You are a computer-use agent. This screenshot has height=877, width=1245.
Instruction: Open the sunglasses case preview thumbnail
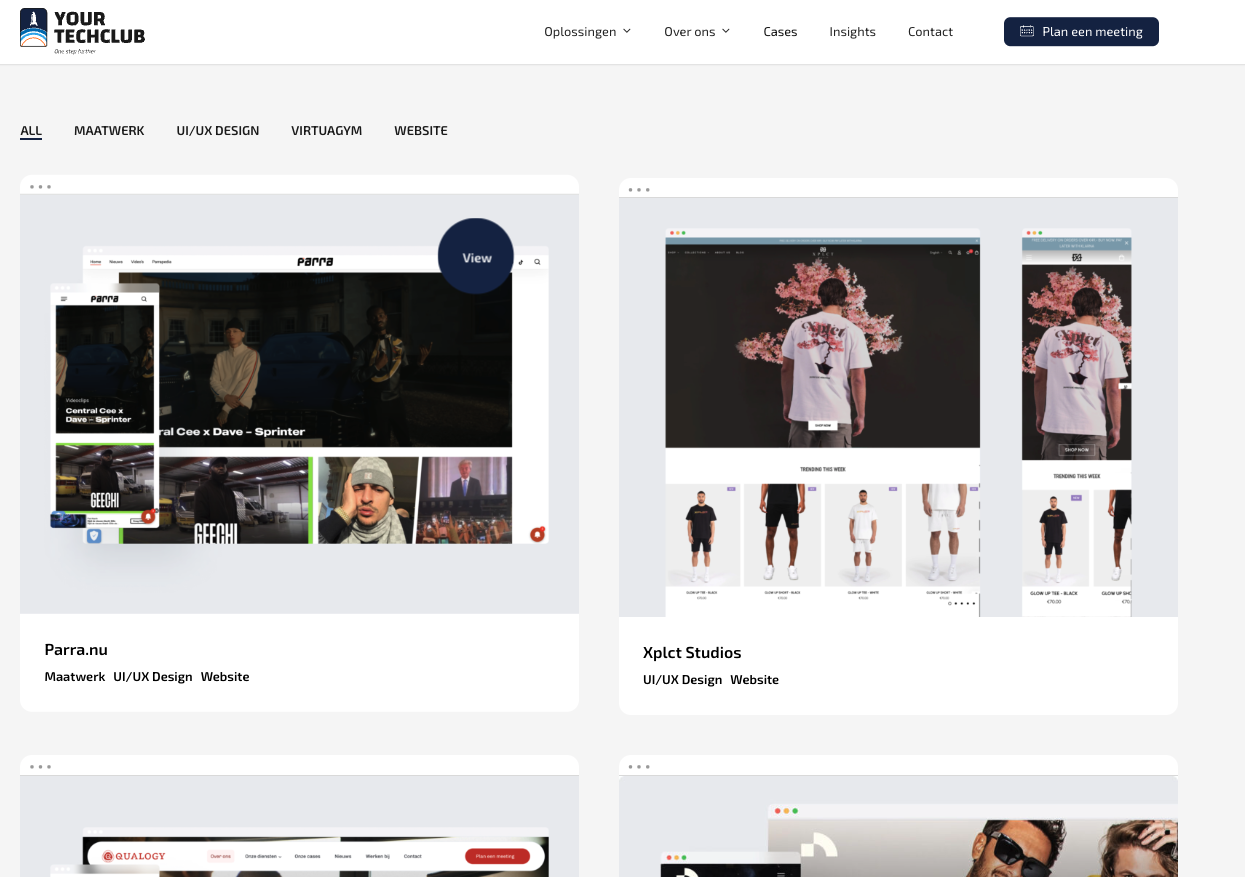tap(898, 827)
